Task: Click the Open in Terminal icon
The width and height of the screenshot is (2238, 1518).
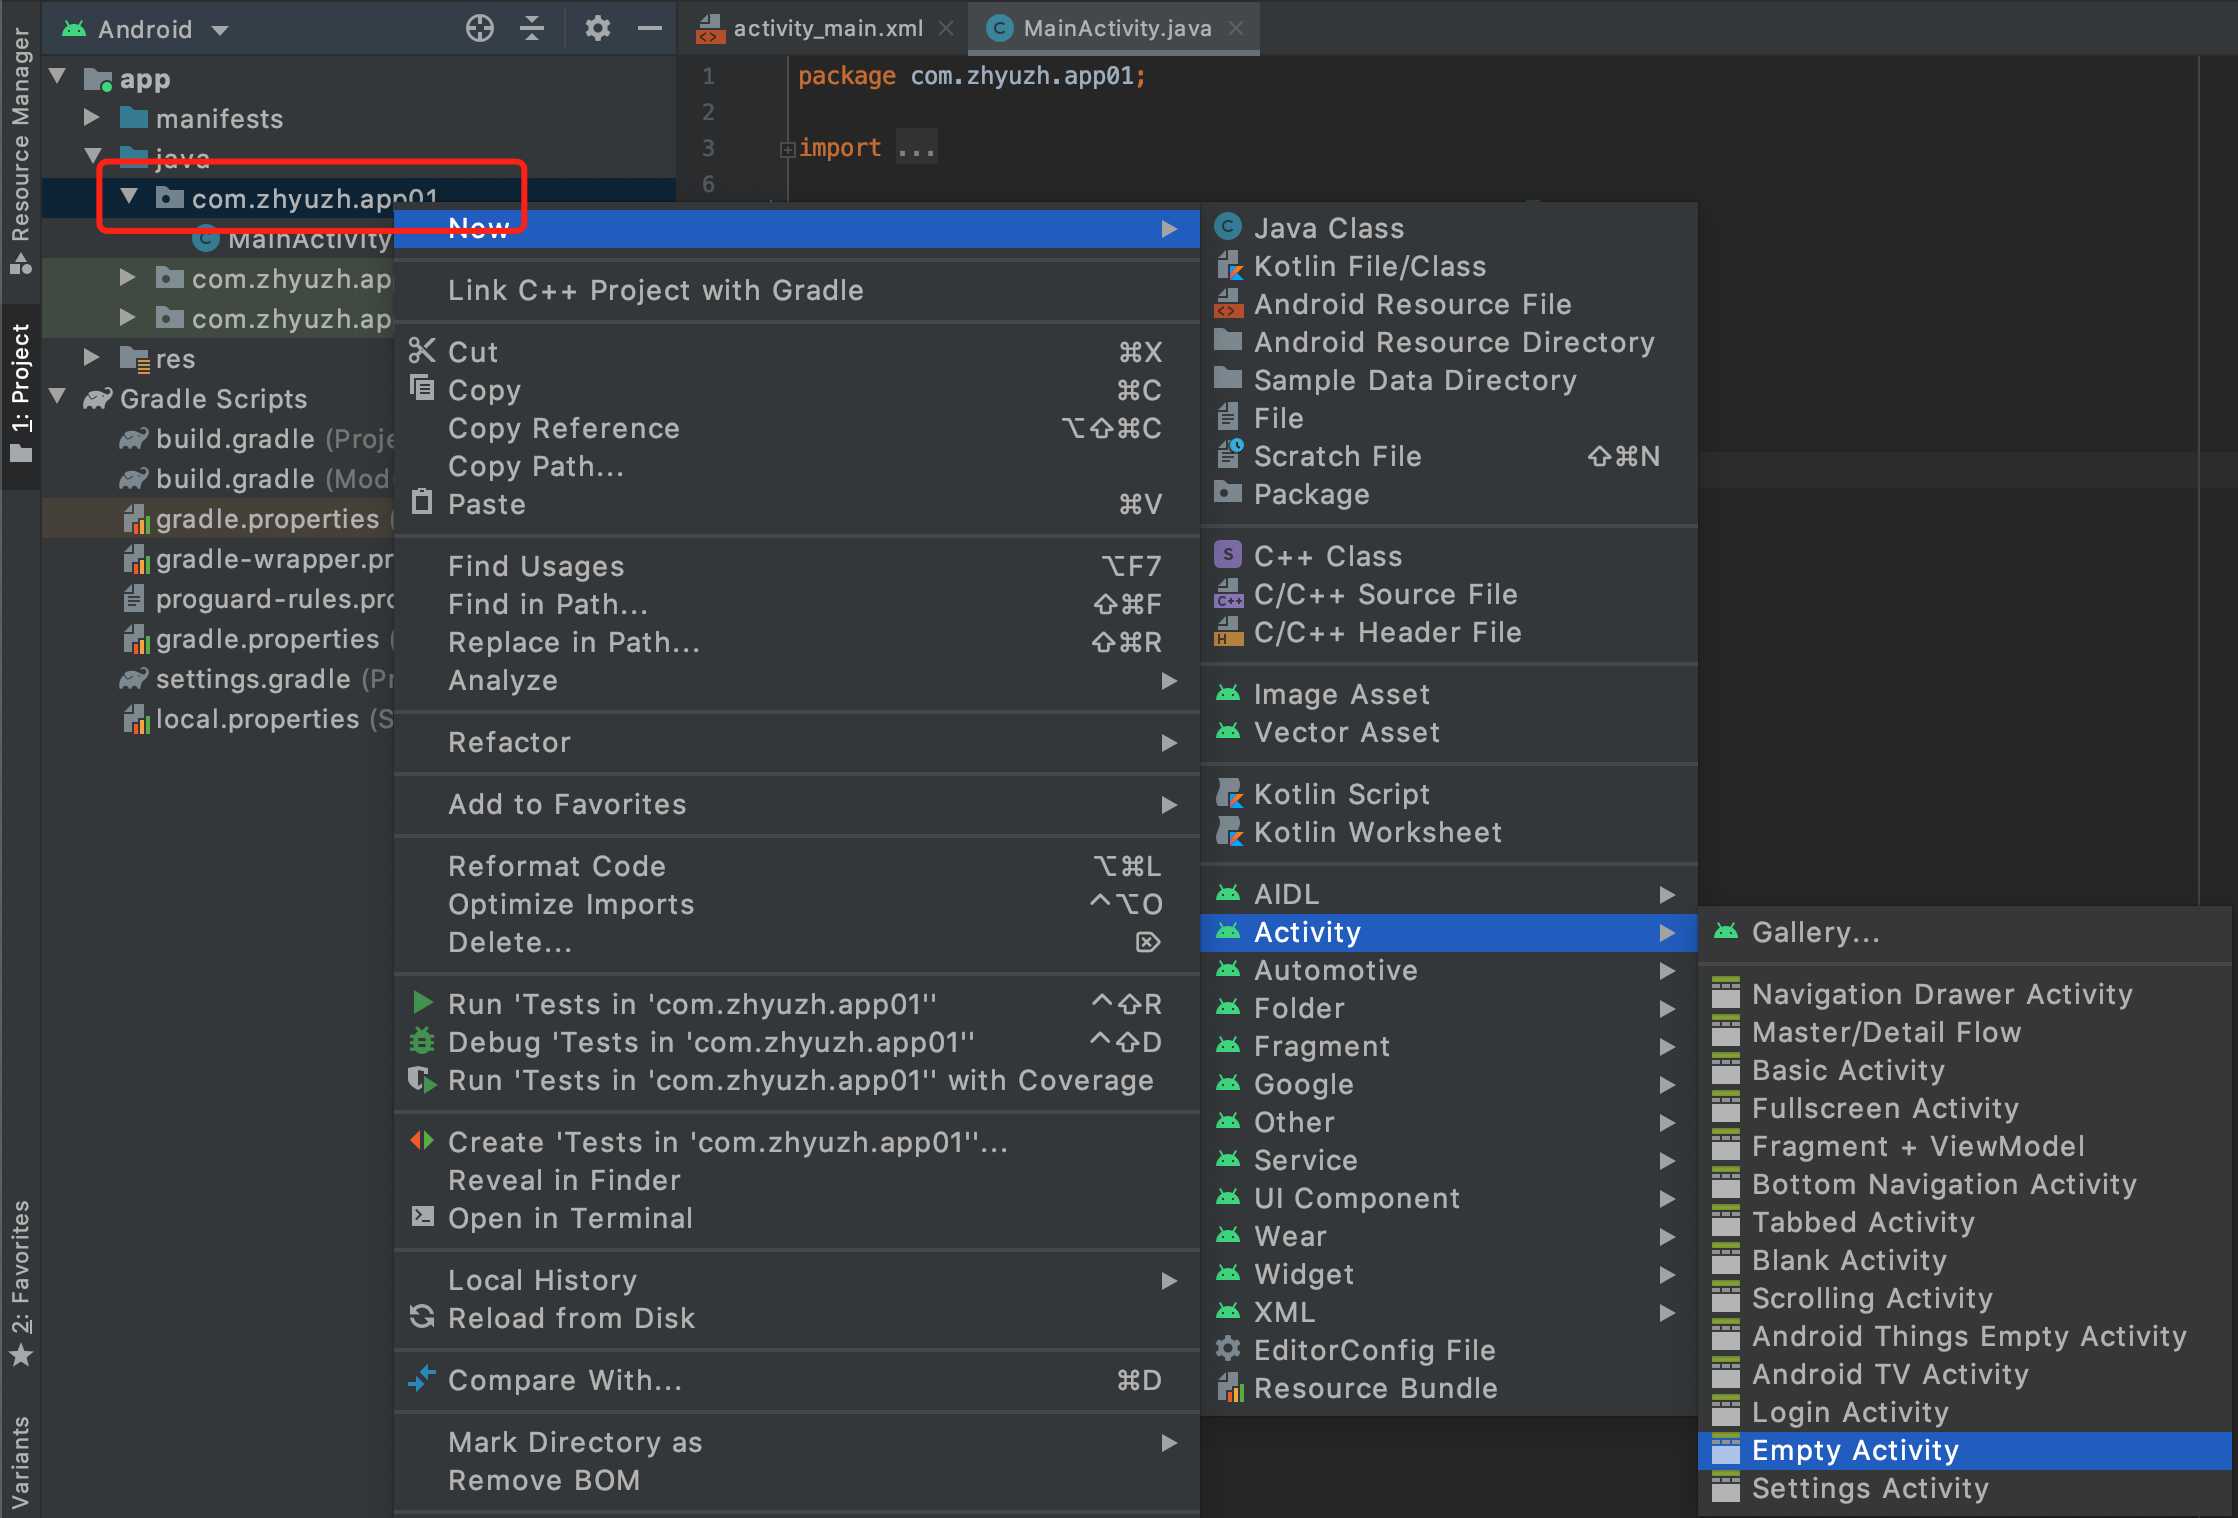Action: [x=422, y=1216]
